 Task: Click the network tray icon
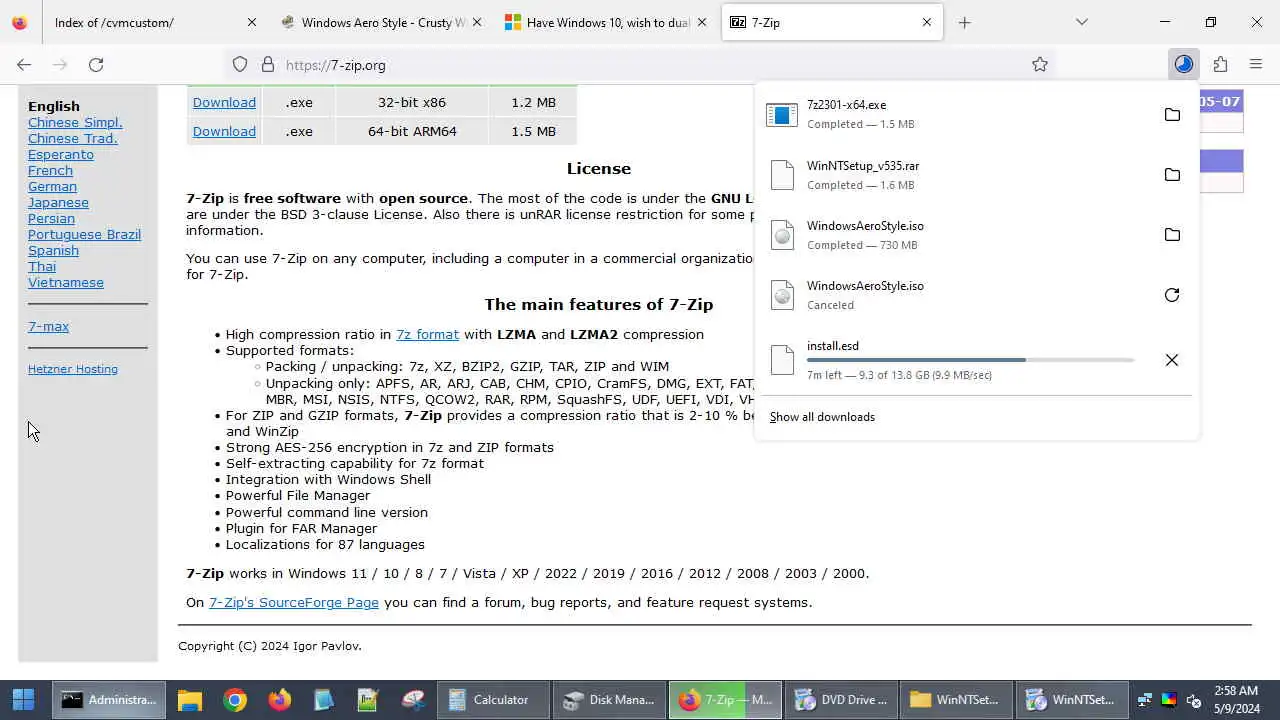1145,700
